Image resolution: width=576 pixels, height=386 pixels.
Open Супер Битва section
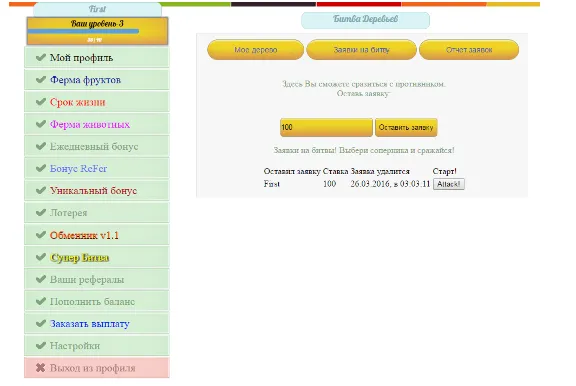point(97,257)
